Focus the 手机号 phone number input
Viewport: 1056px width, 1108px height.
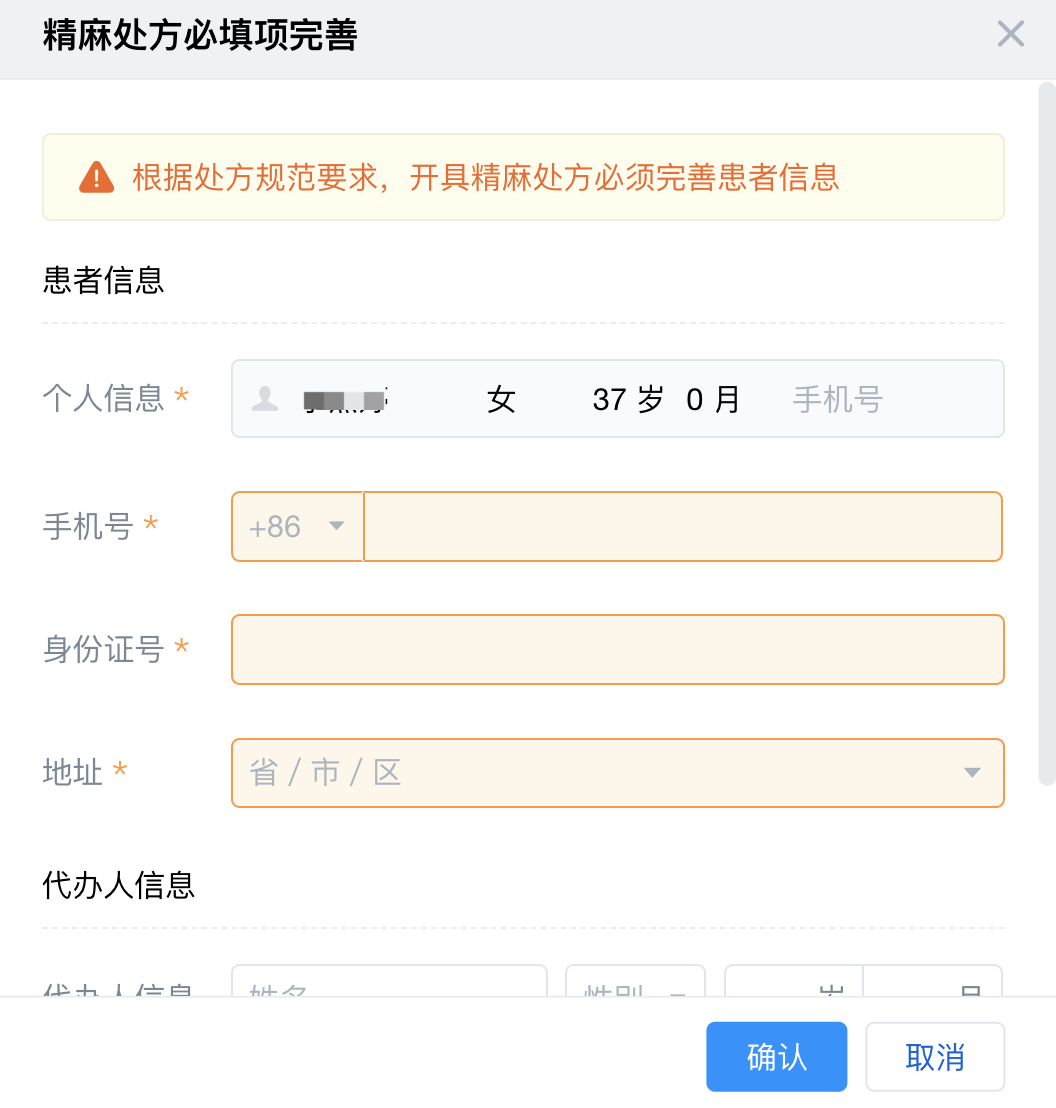[x=682, y=526]
